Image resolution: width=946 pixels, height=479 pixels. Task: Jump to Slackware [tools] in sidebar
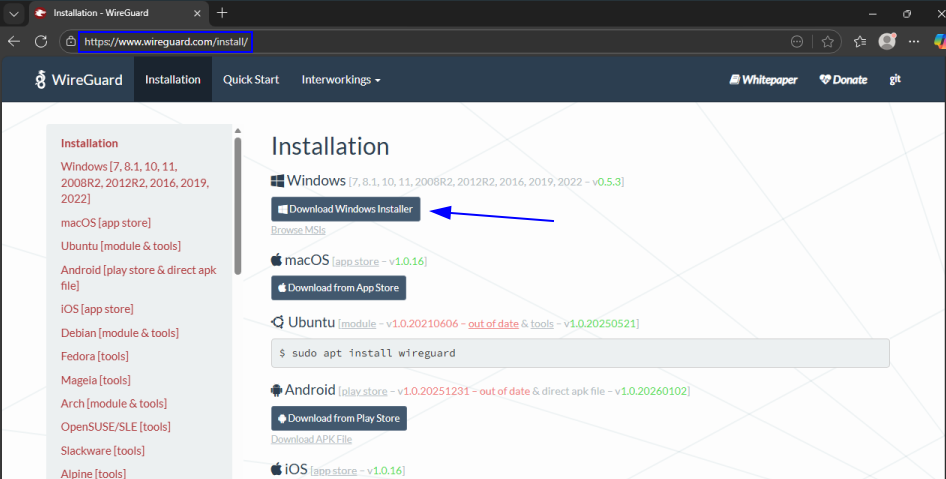pos(103,451)
